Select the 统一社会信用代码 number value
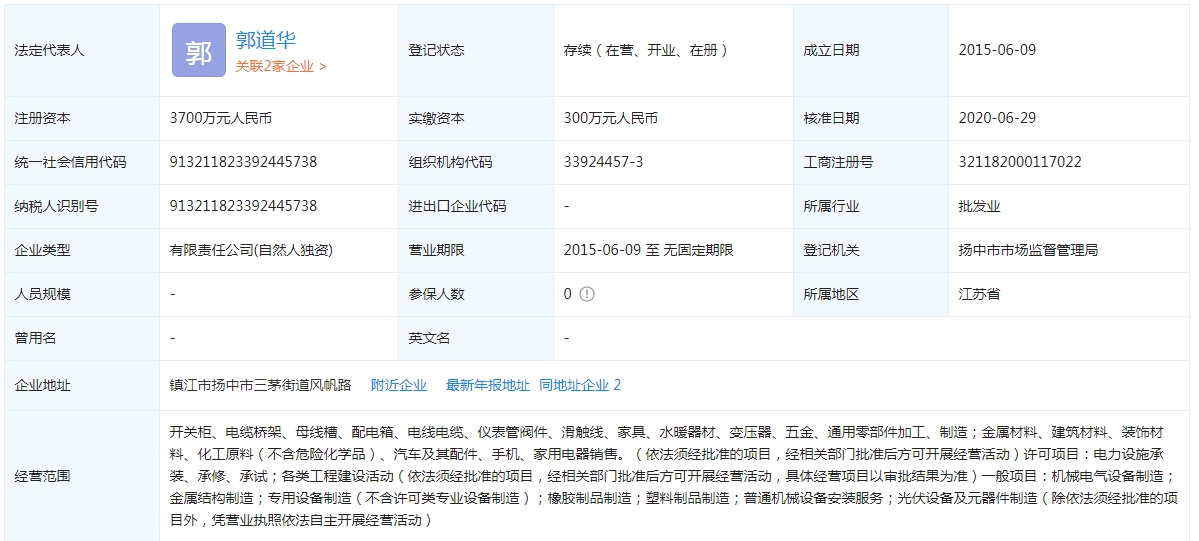 pyautogui.click(x=243, y=162)
